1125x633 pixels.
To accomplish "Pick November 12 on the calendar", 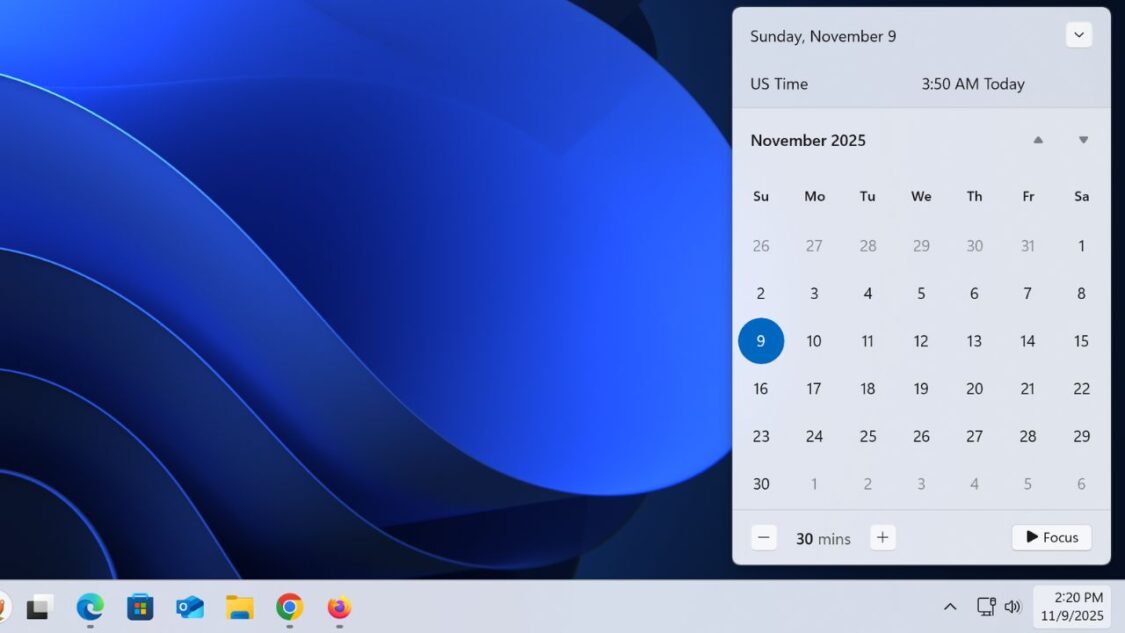I will 921,341.
